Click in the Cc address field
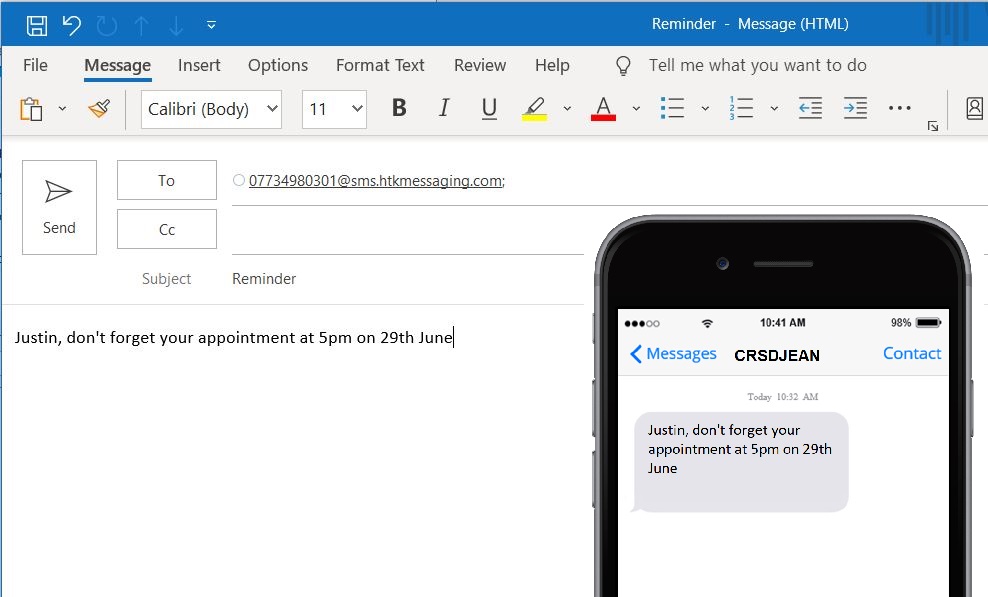The image size is (988, 597). [408, 231]
